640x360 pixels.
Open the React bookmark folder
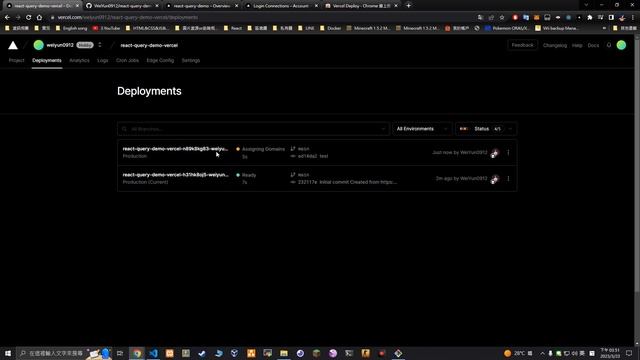pos(233,28)
